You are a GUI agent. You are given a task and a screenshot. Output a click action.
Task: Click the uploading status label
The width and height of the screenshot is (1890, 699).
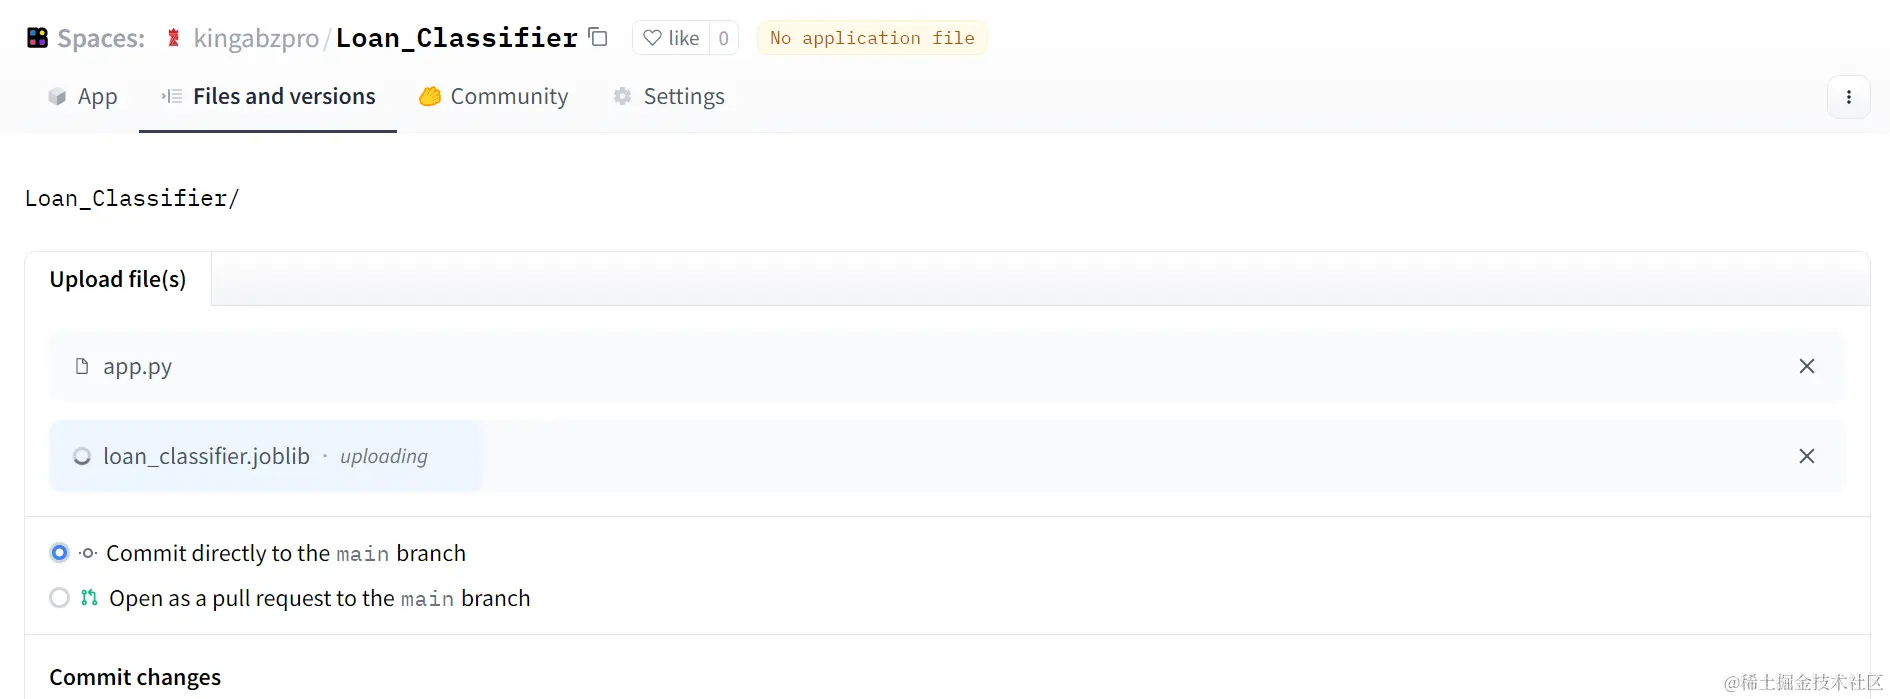[x=384, y=456]
